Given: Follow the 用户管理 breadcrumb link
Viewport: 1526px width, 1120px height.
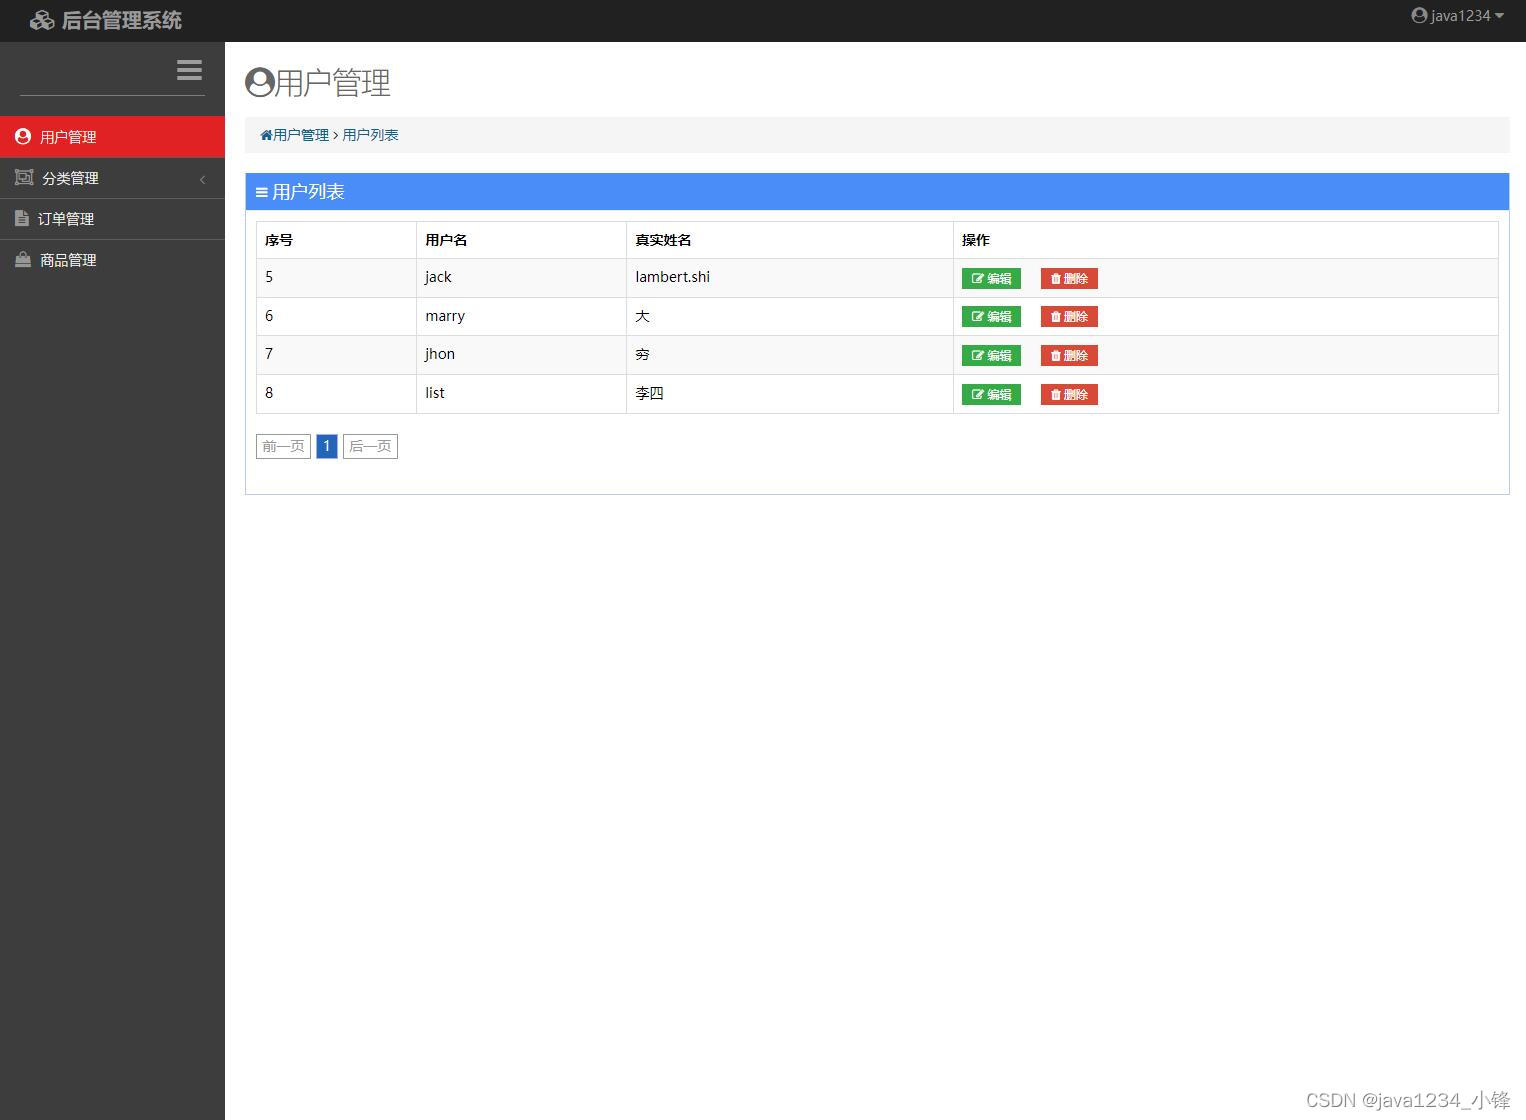Looking at the screenshot, I should [301, 135].
